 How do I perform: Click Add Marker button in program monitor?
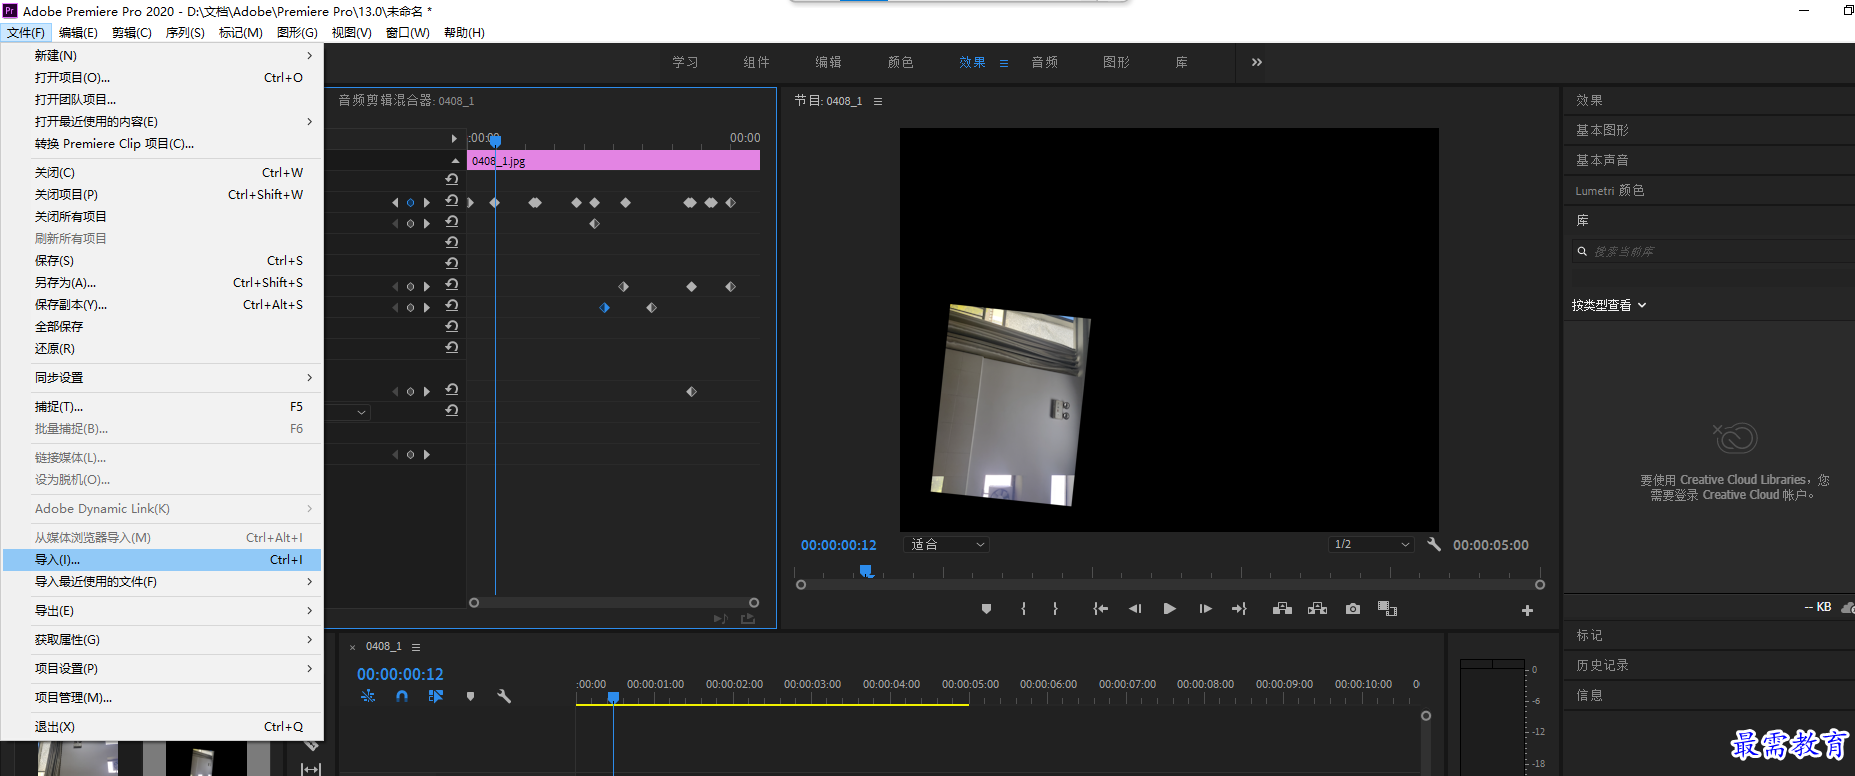986,609
